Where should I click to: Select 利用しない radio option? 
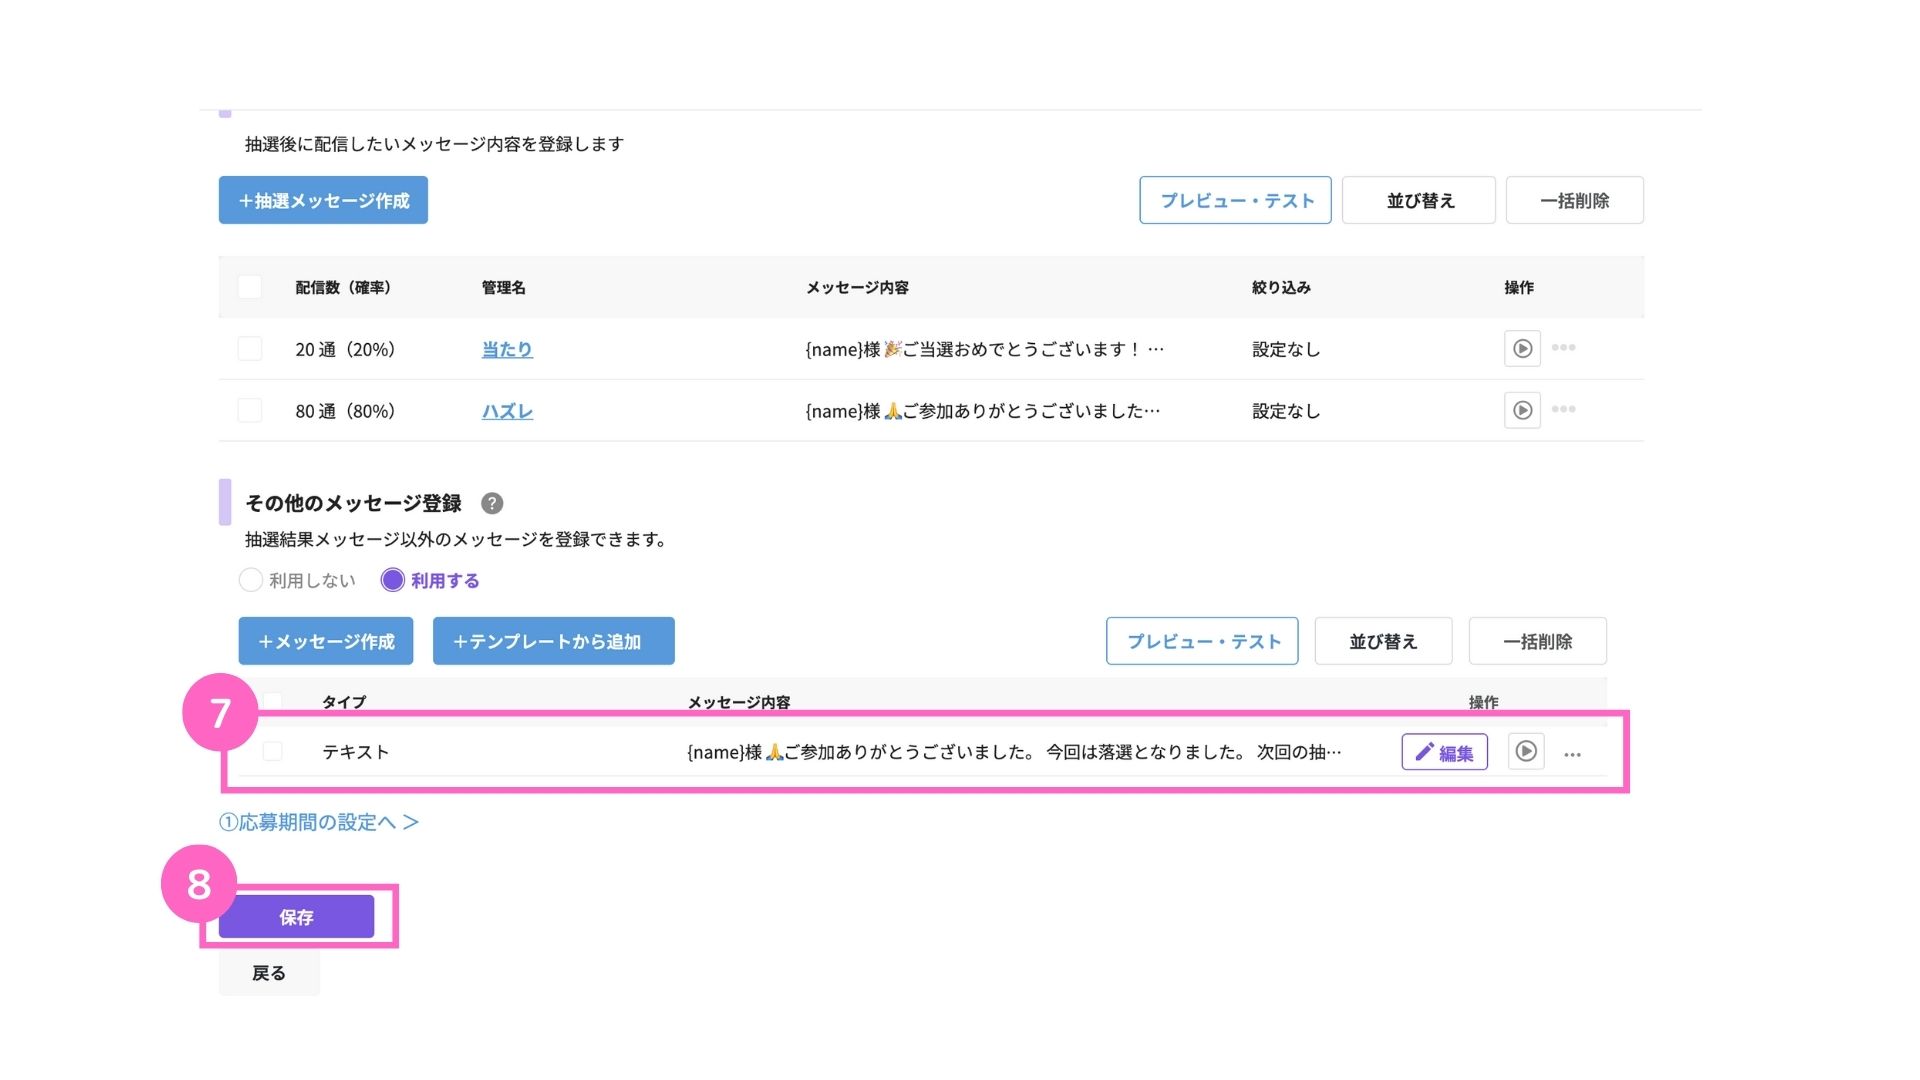click(297, 581)
